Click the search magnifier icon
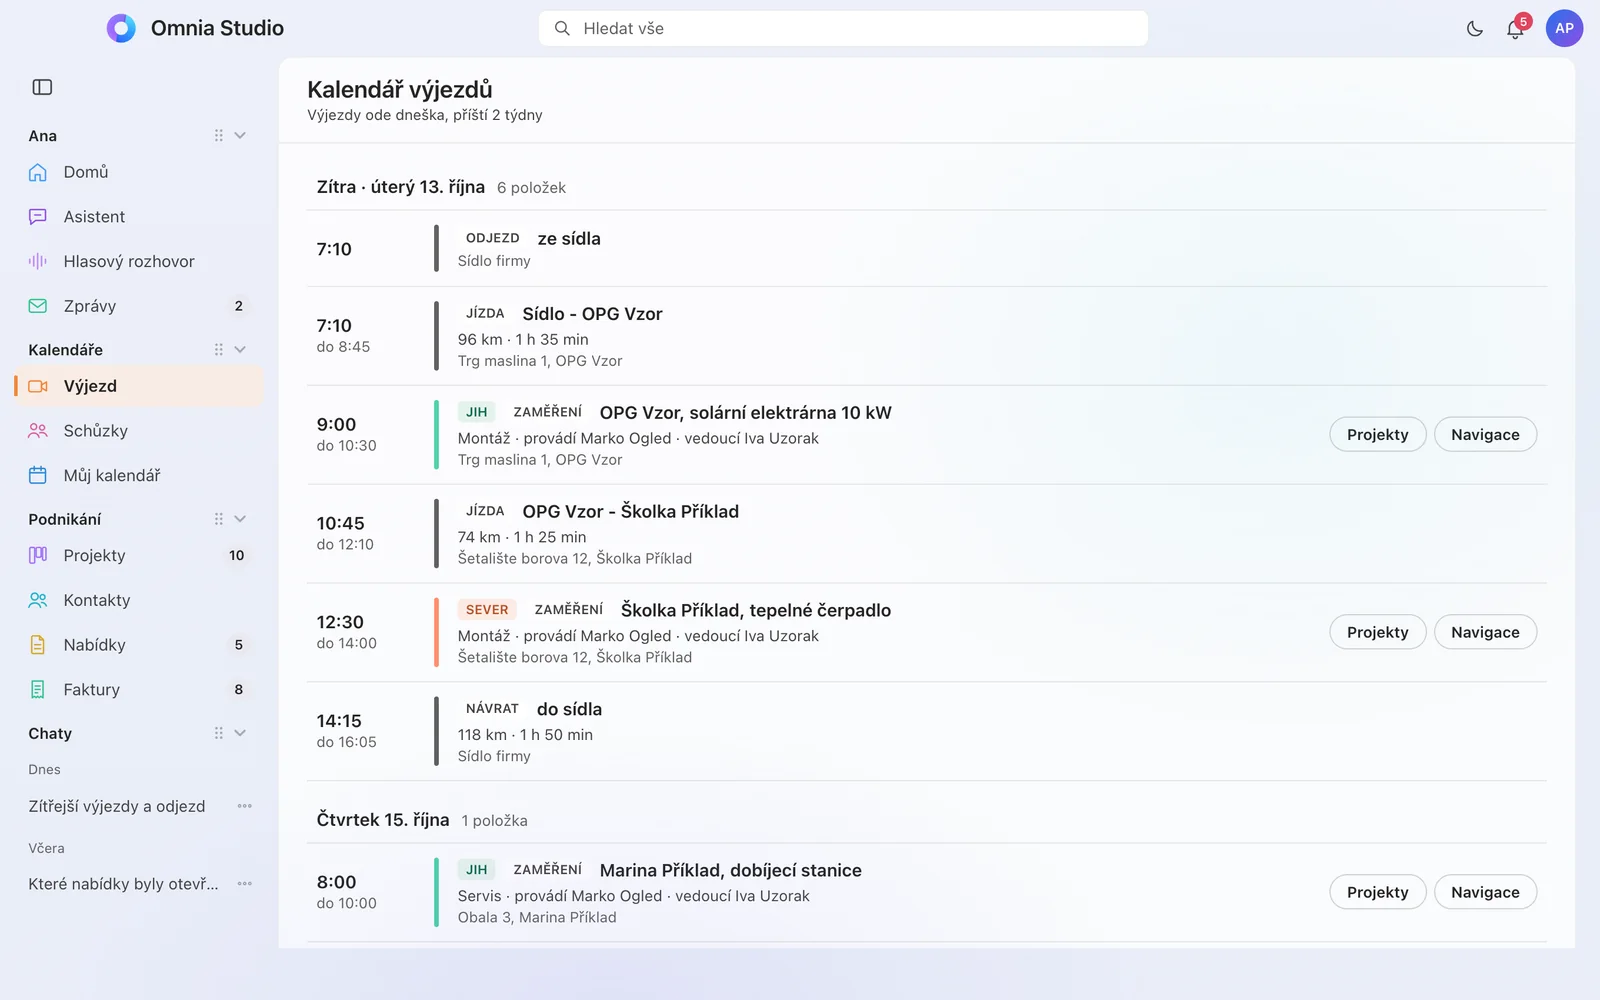 click(562, 28)
